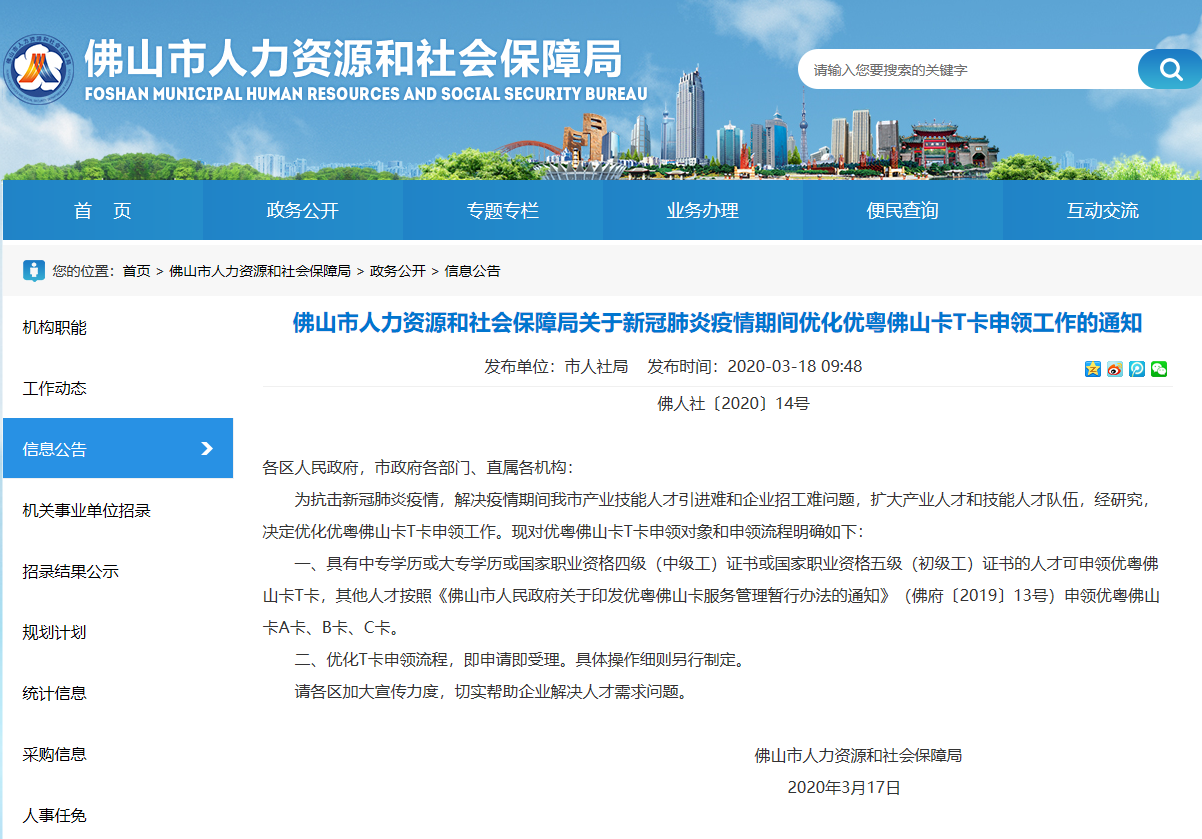
Task: Open 便民查询 navigation tab
Action: [903, 211]
